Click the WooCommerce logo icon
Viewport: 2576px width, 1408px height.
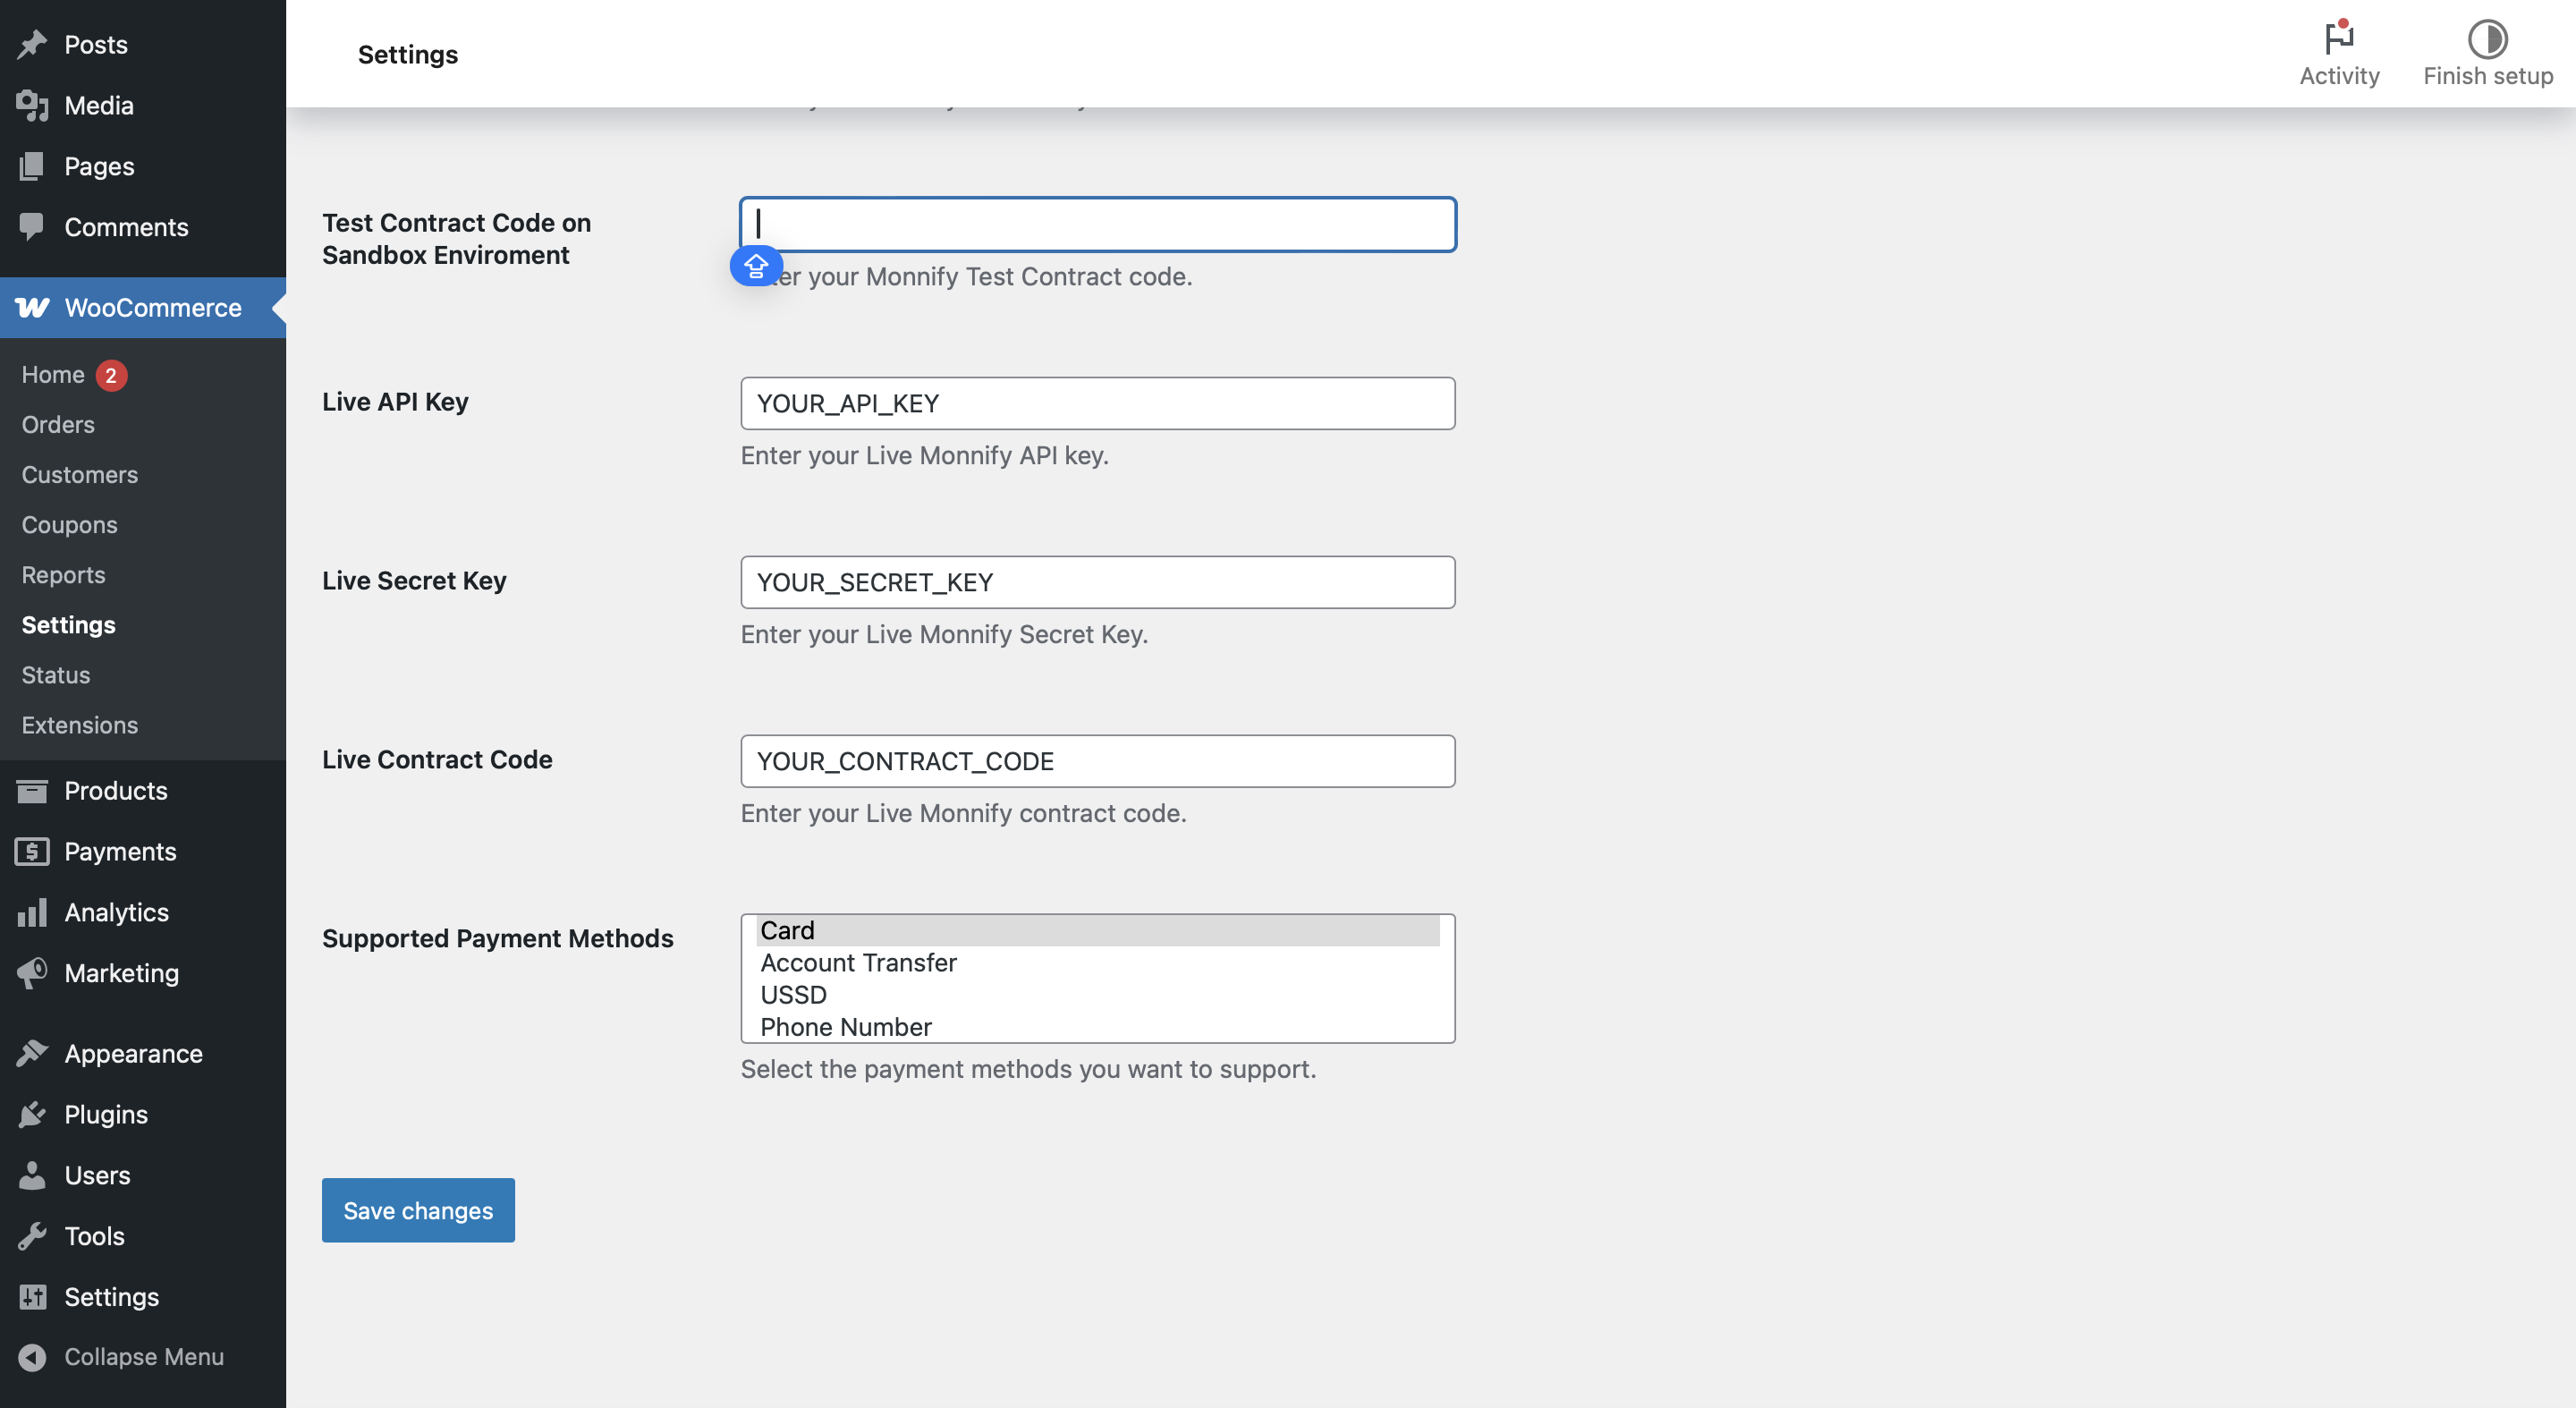(x=32, y=308)
